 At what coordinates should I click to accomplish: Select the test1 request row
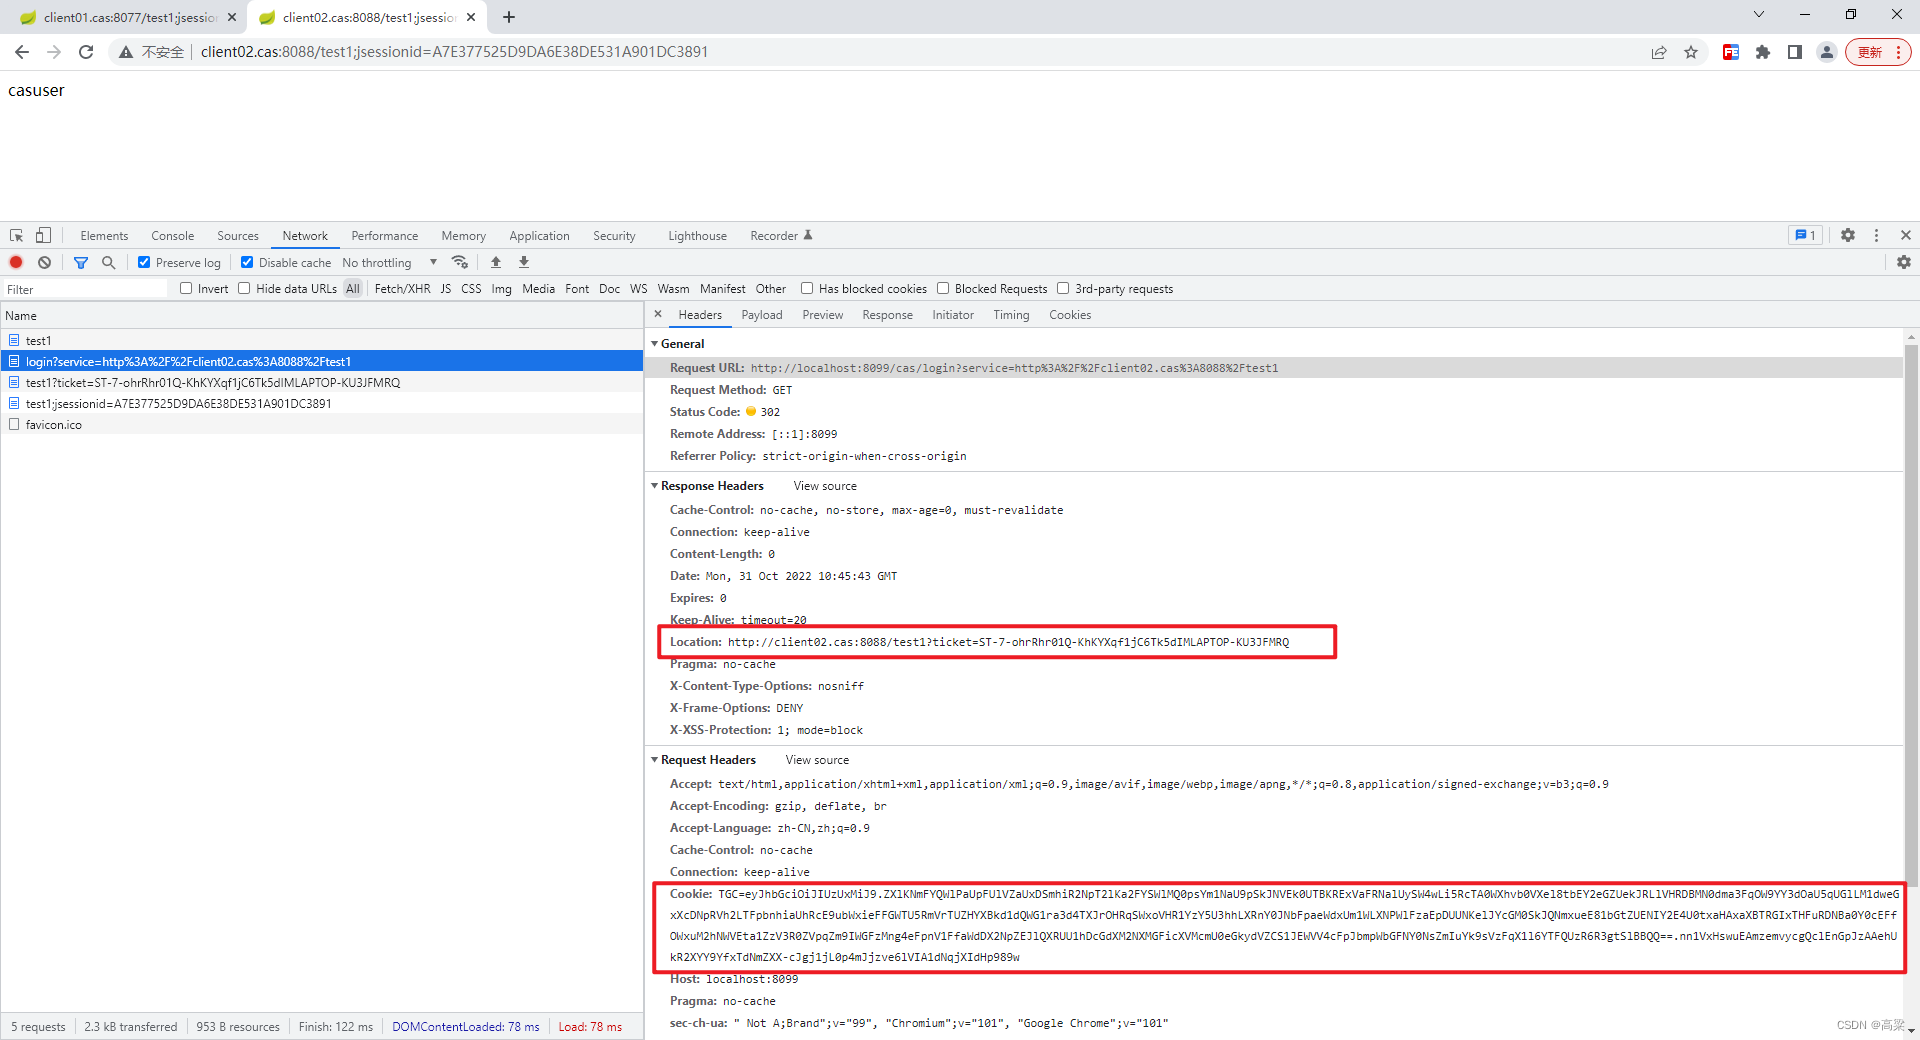[322, 341]
